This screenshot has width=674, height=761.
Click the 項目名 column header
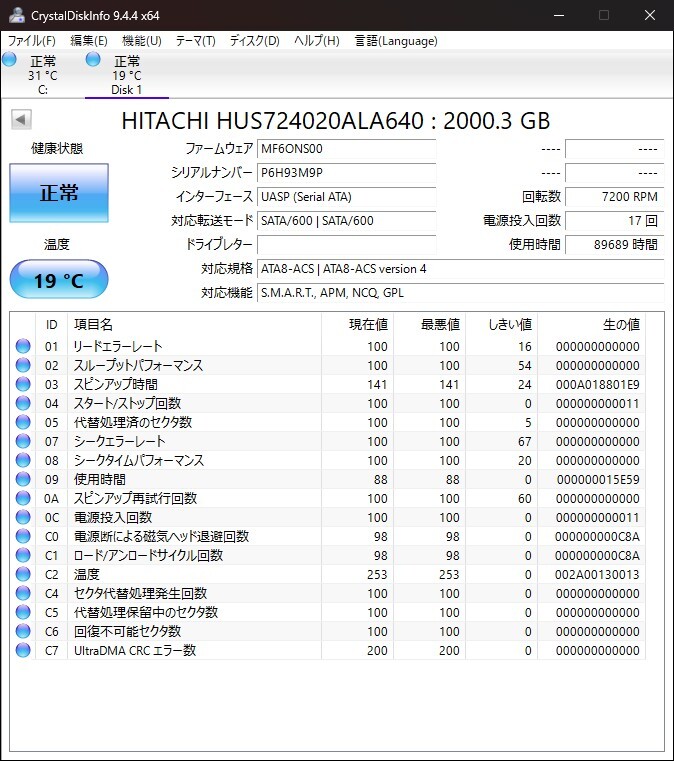[194, 324]
